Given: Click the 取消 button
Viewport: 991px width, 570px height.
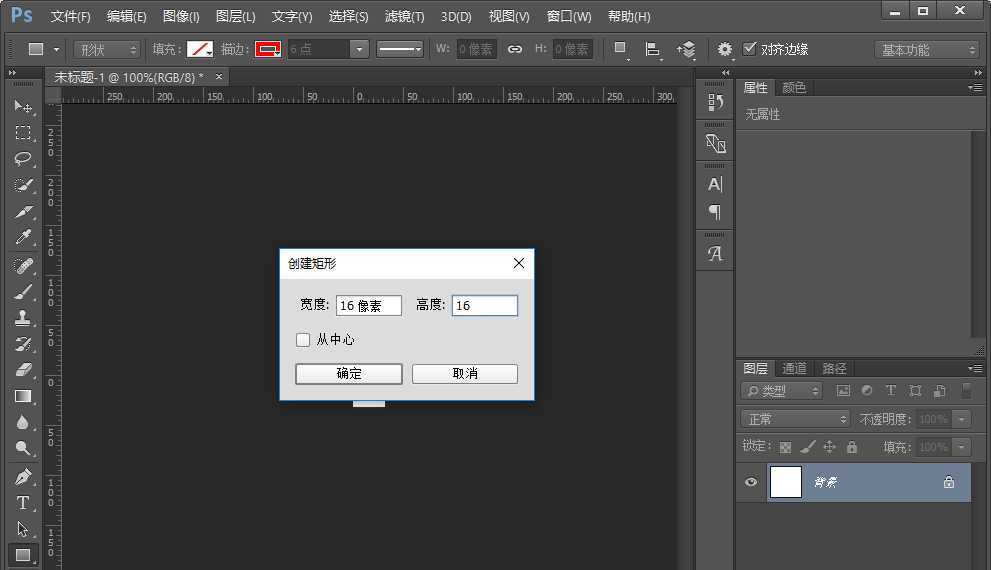Looking at the screenshot, I should 465,373.
